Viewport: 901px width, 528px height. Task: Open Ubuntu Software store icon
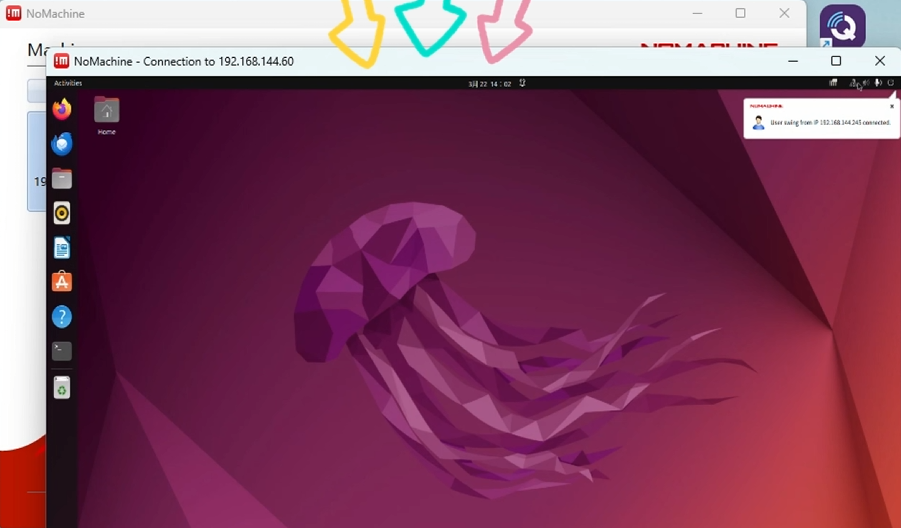tap(61, 282)
